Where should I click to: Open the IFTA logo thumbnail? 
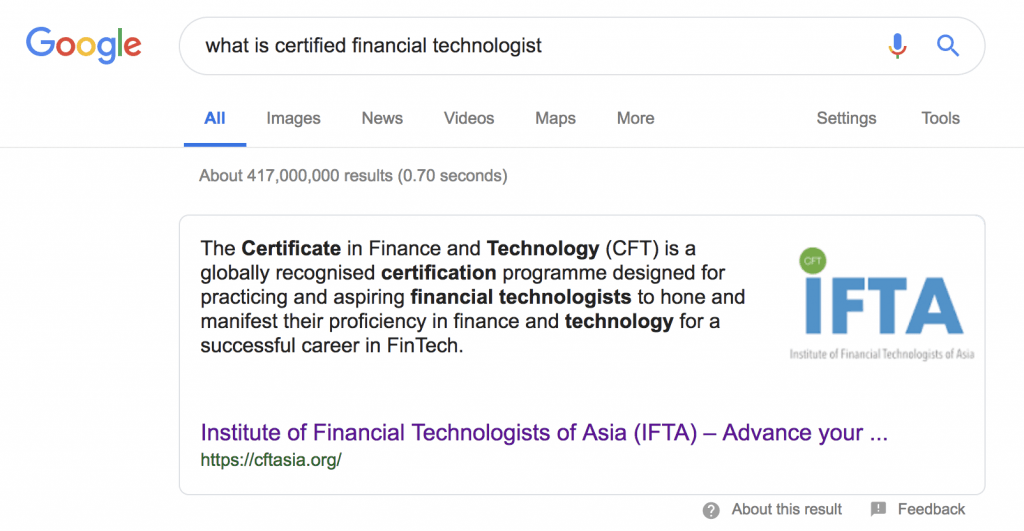click(x=882, y=304)
